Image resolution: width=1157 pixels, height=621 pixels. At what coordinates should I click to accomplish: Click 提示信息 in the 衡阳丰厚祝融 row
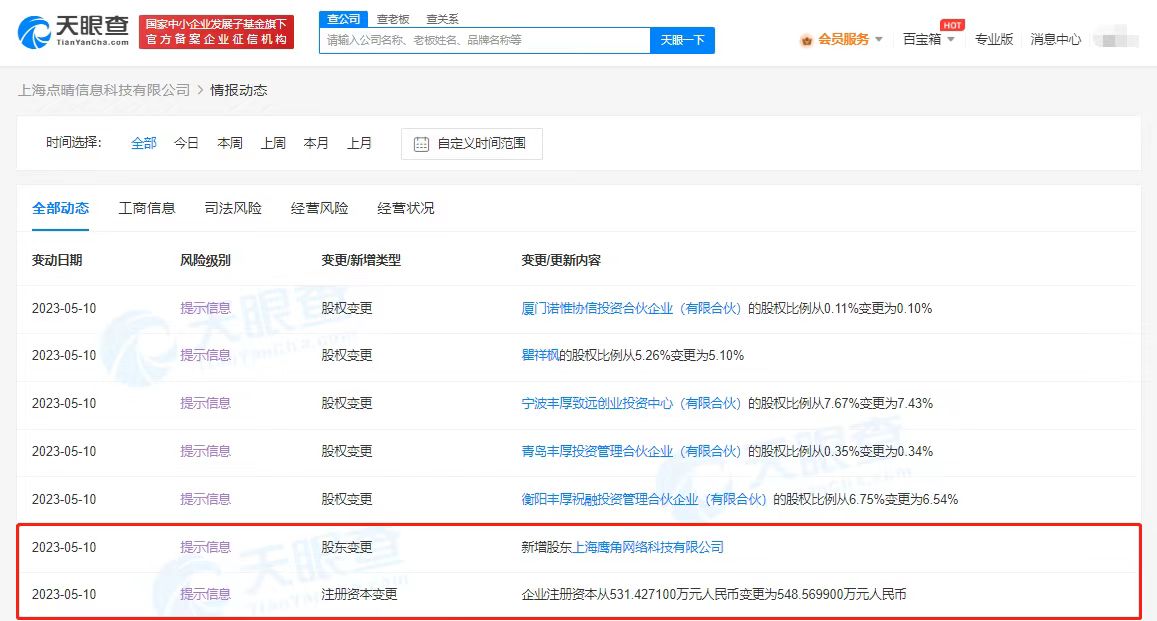(x=205, y=499)
